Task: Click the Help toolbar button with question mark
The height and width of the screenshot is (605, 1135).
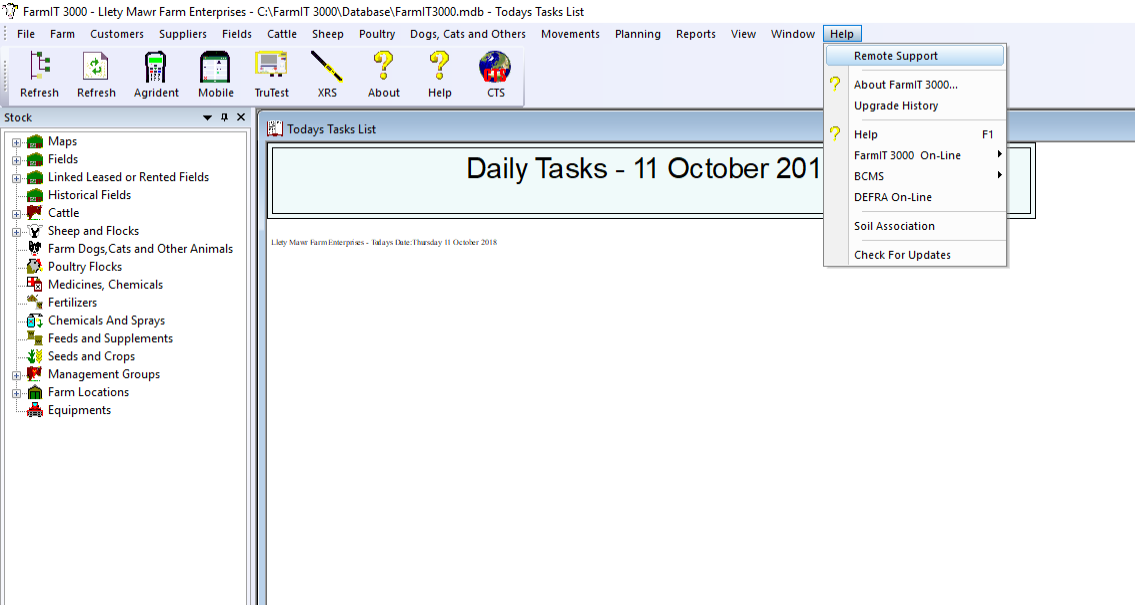Action: (x=439, y=75)
